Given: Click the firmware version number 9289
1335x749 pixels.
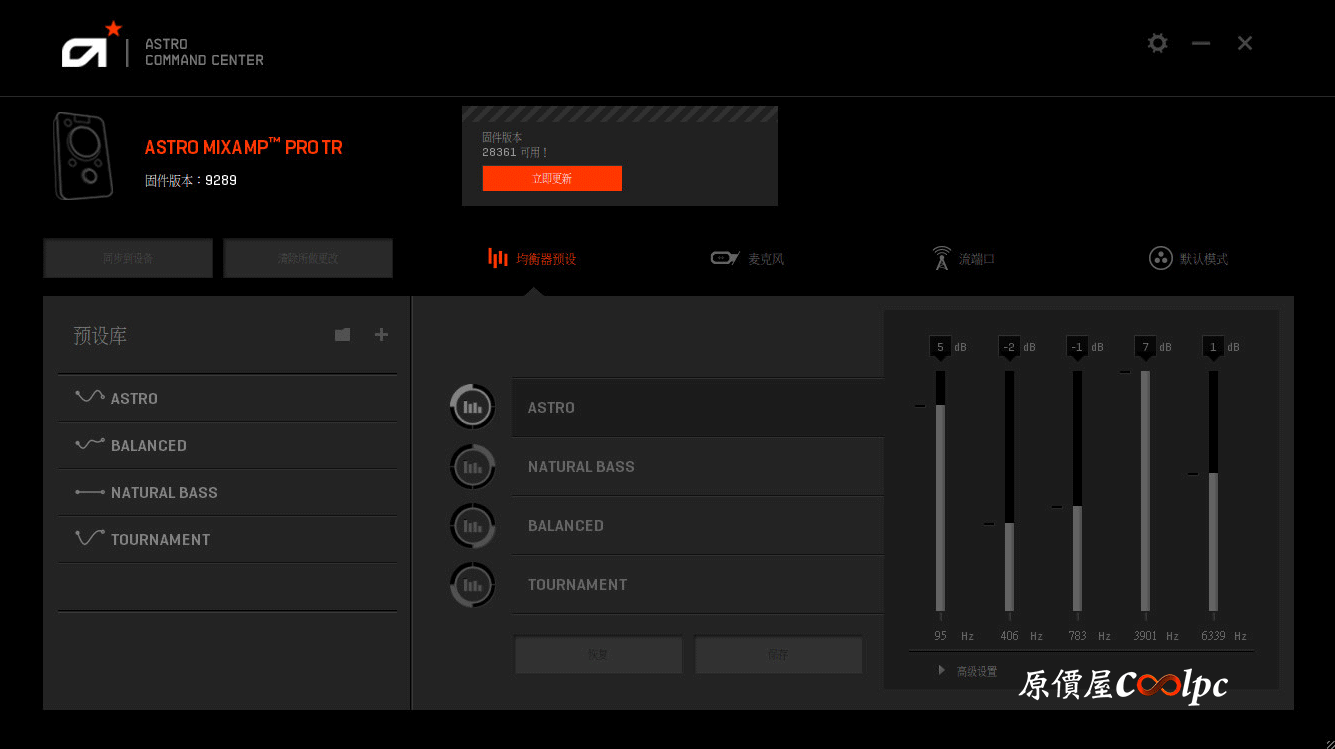Looking at the screenshot, I should 221,181.
